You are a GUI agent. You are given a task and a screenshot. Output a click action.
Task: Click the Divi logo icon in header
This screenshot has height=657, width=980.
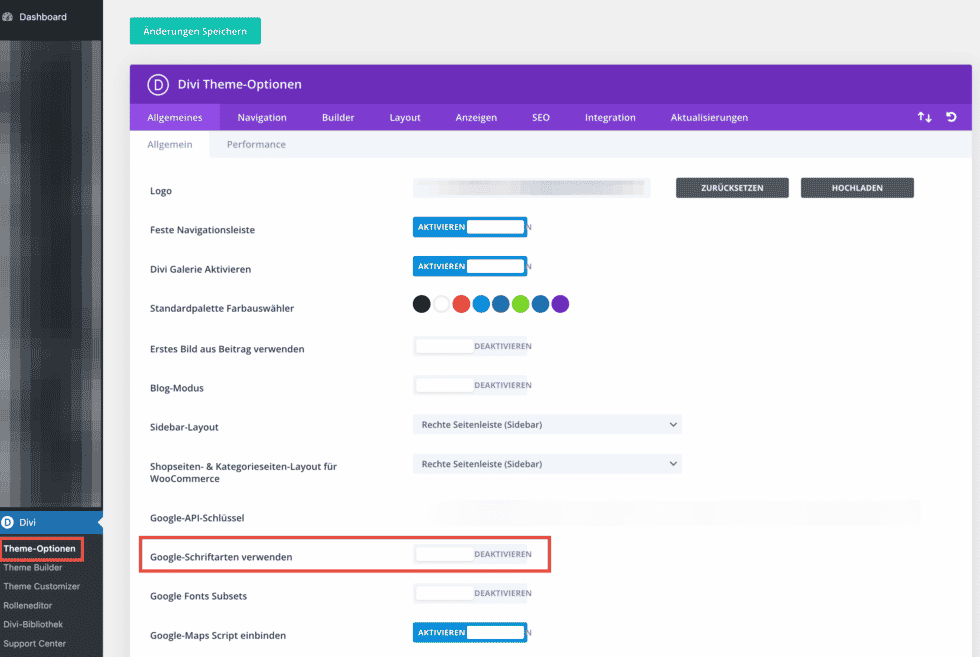coord(158,84)
